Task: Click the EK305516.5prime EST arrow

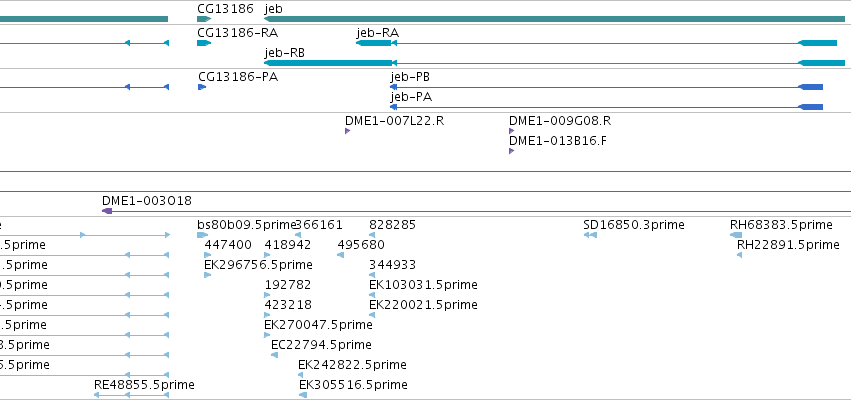Action: pyautogui.click(x=303, y=395)
